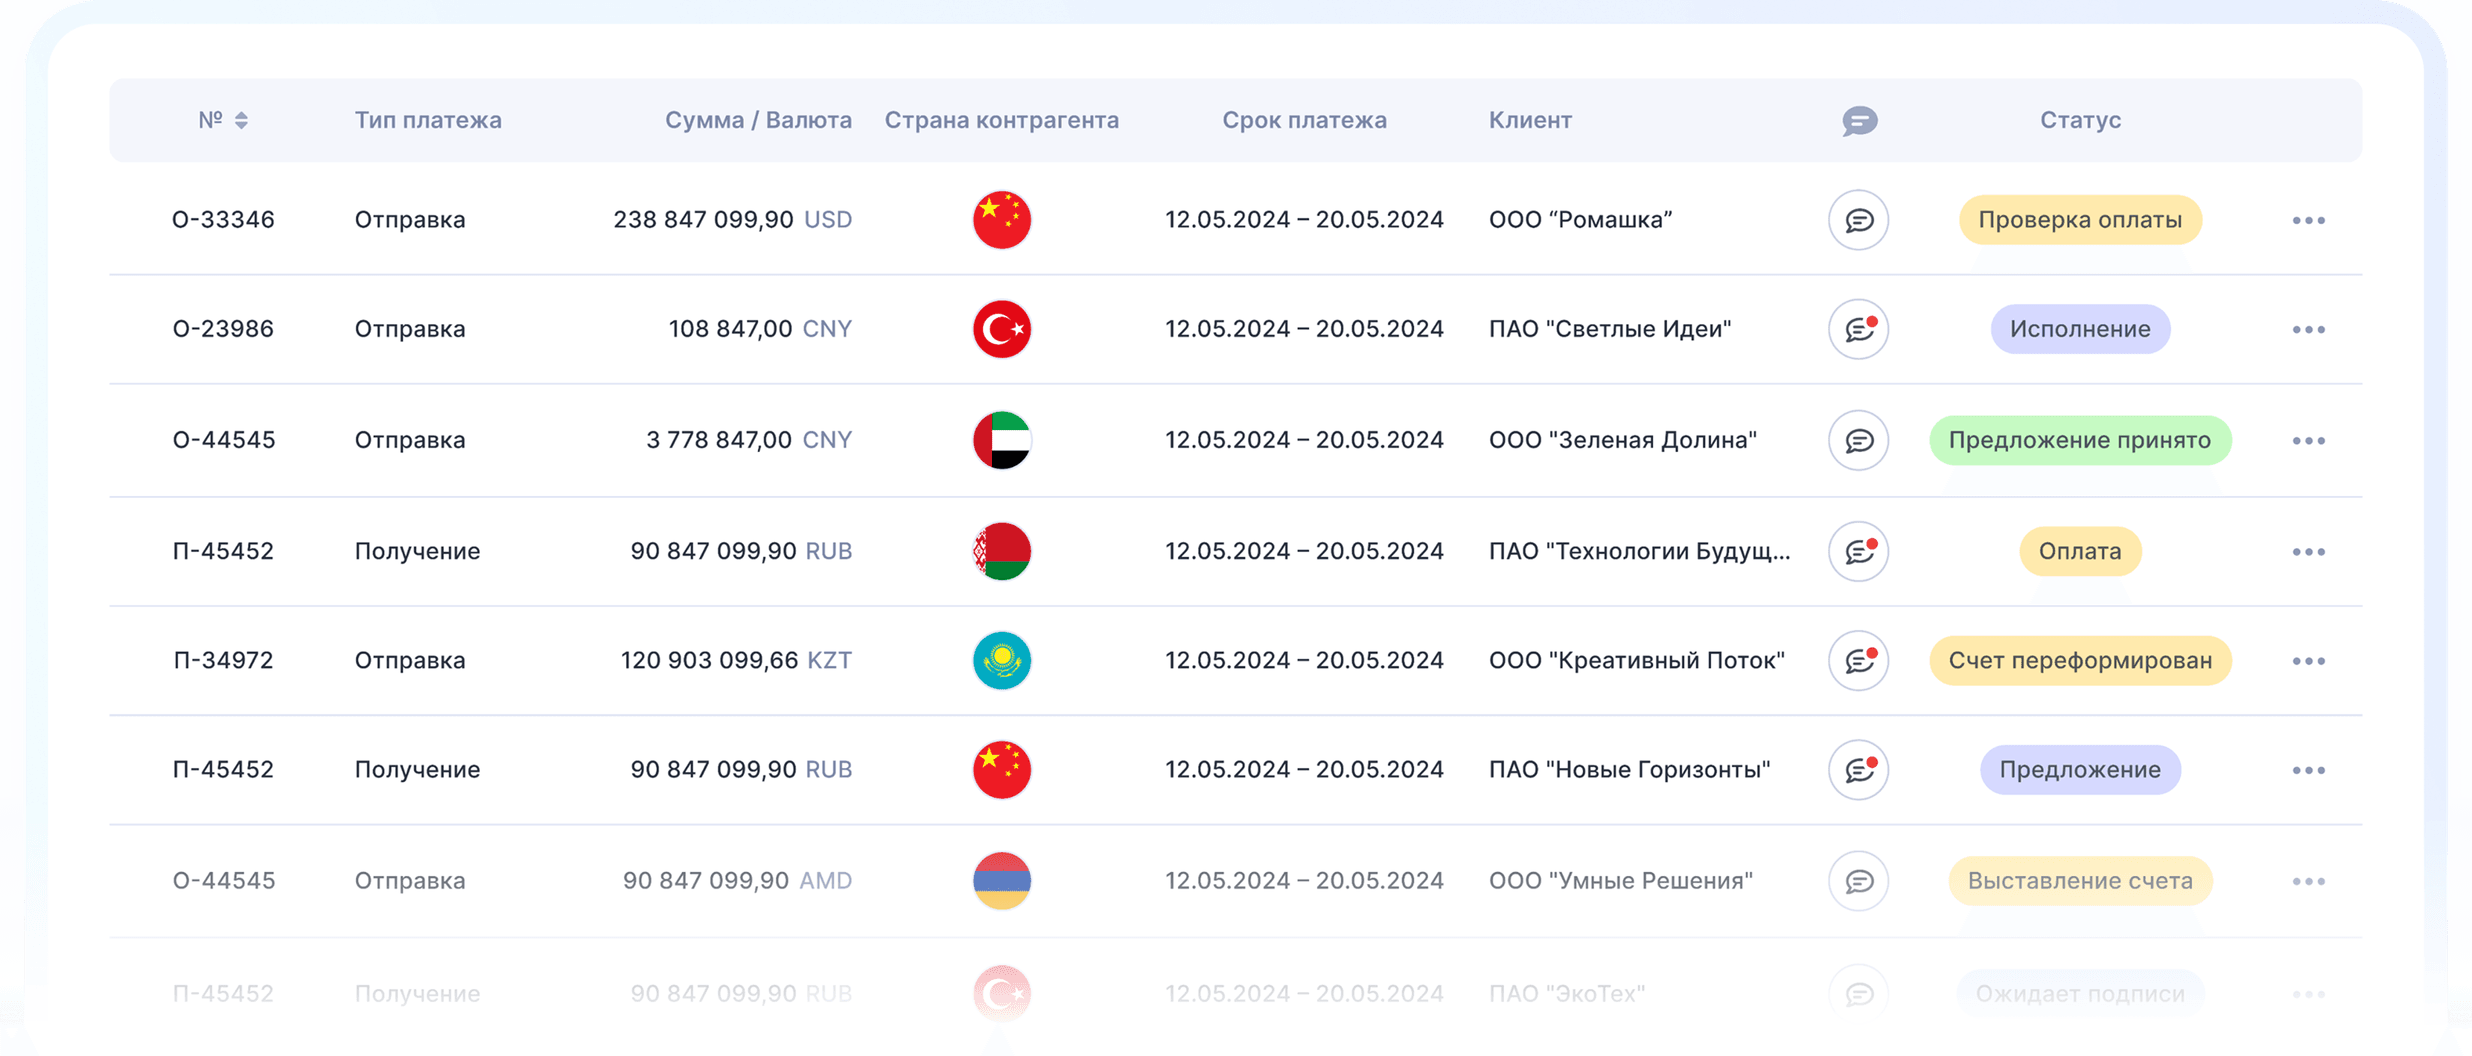Click the "Счет переформирован" status badge
Image resolution: width=2472 pixels, height=1056 pixels.
point(2080,660)
